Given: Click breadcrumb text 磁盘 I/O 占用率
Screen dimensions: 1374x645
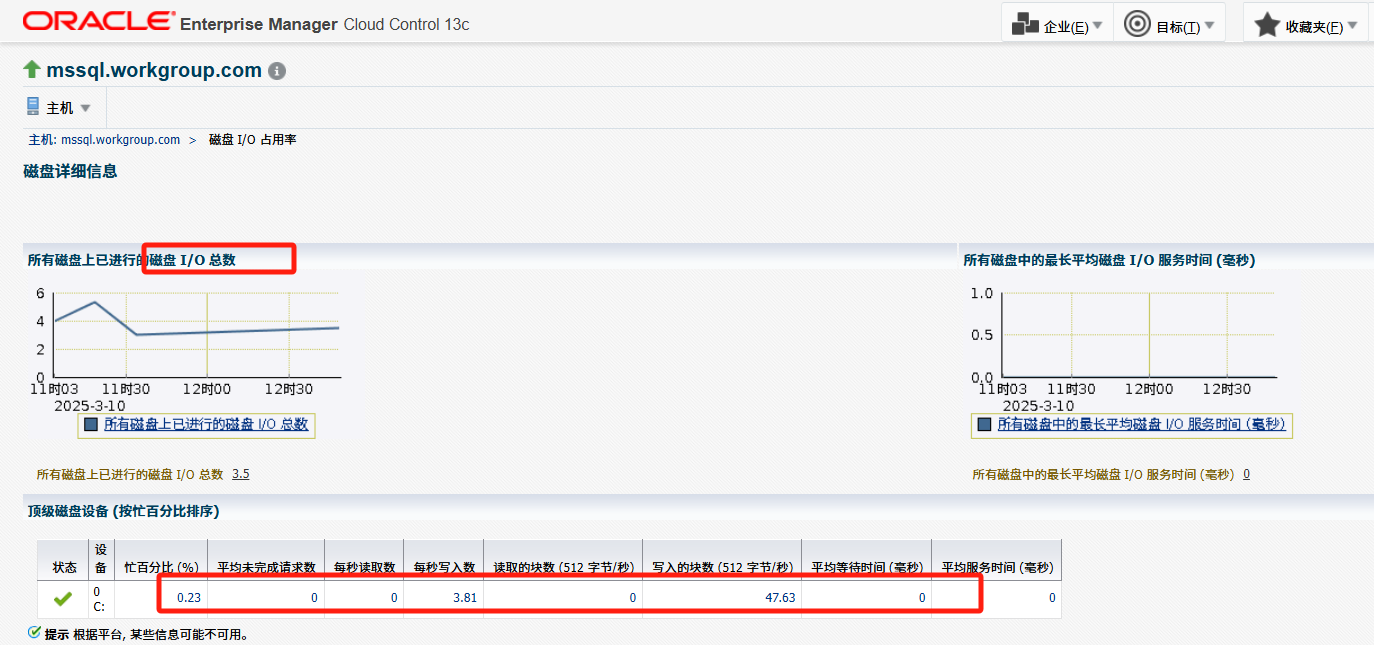Looking at the screenshot, I should (x=252, y=140).
